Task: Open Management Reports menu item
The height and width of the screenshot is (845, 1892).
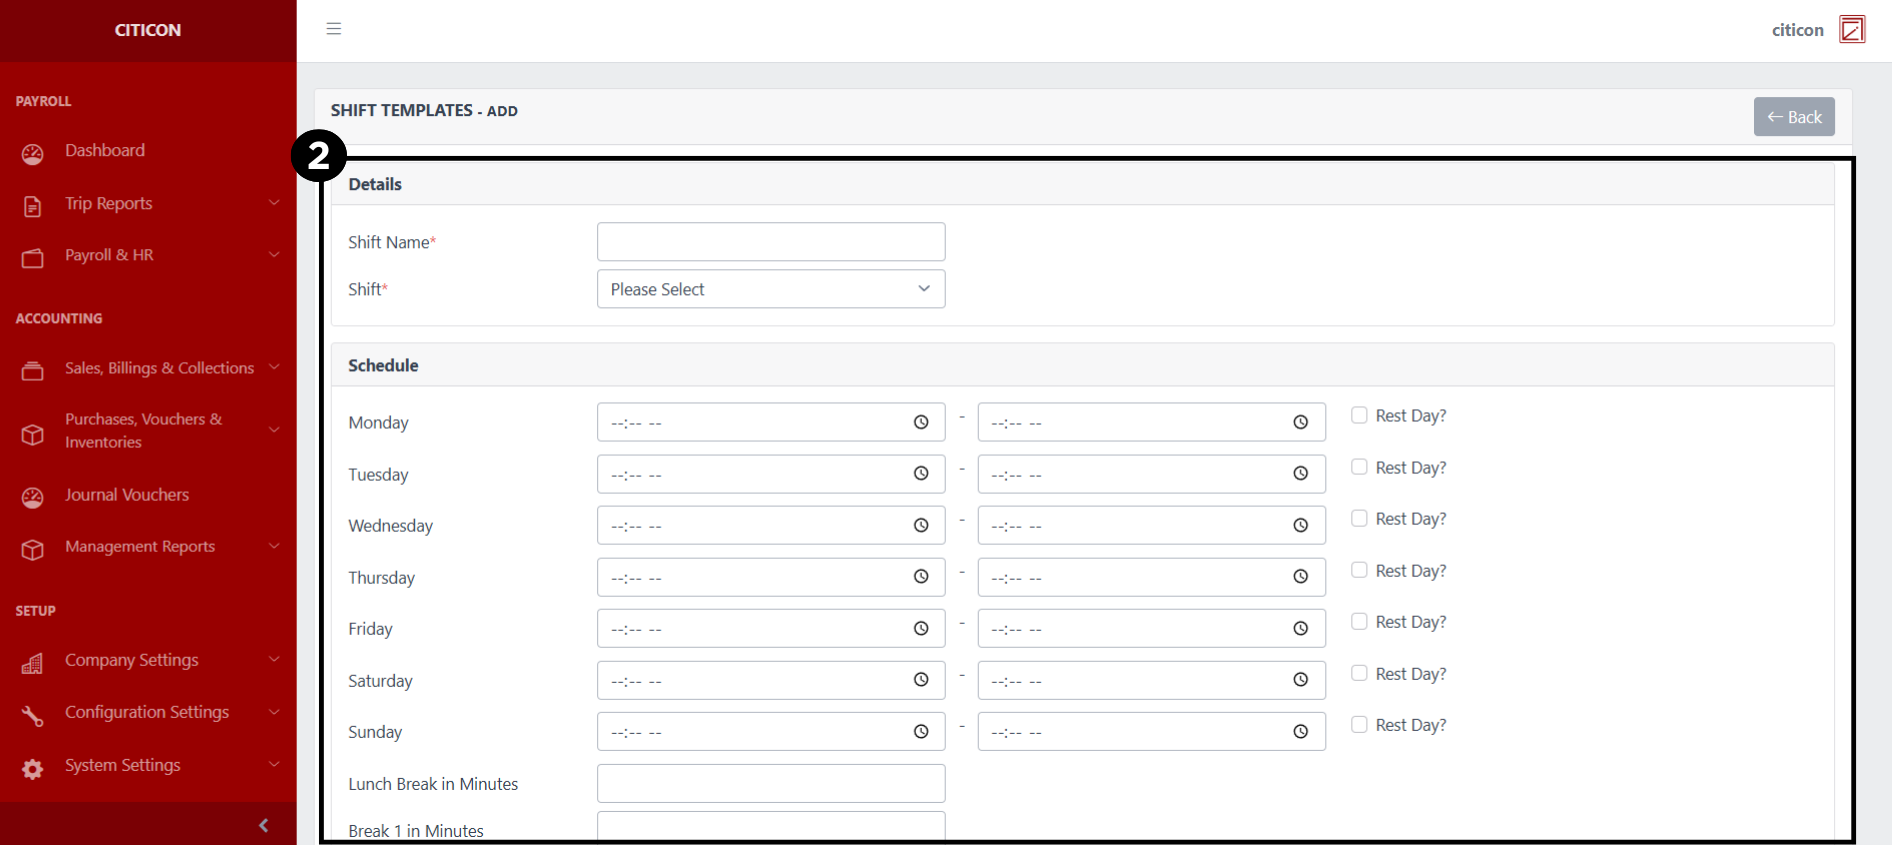Action: coord(140,546)
